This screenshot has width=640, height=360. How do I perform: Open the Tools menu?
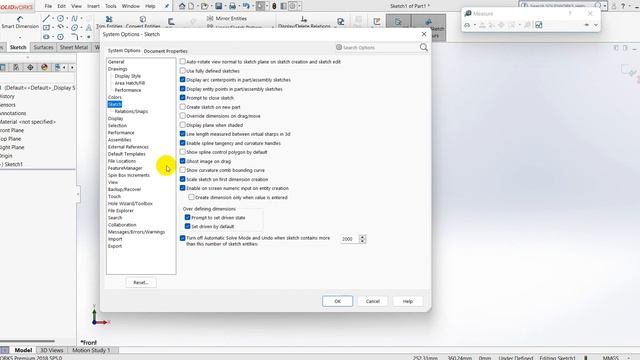point(111,6)
